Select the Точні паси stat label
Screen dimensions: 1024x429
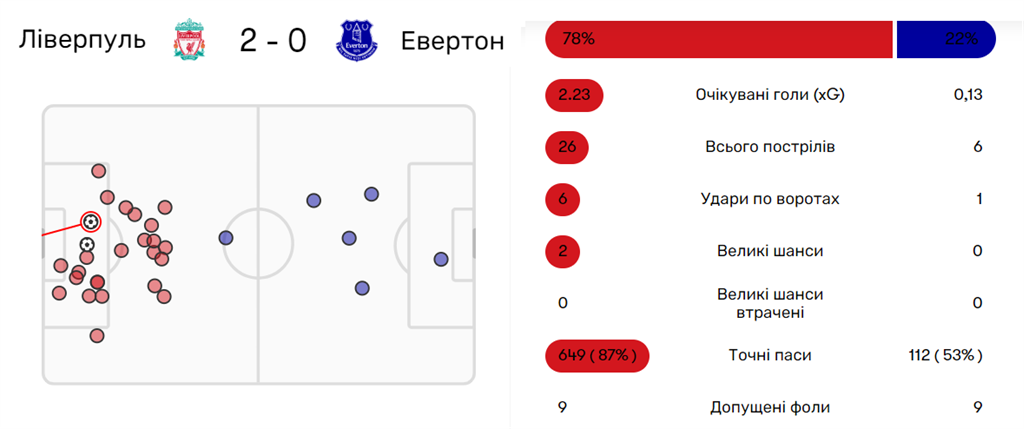(x=769, y=355)
